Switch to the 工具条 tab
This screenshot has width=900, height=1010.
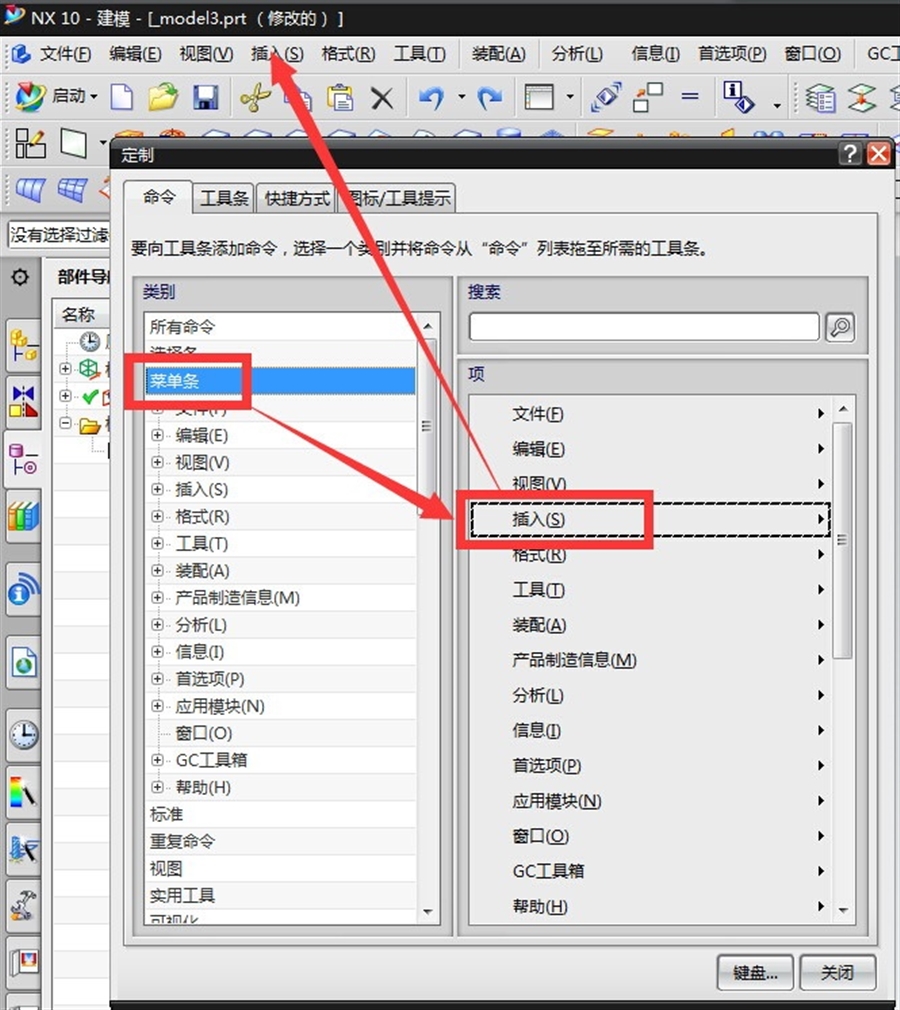(224, 198)
